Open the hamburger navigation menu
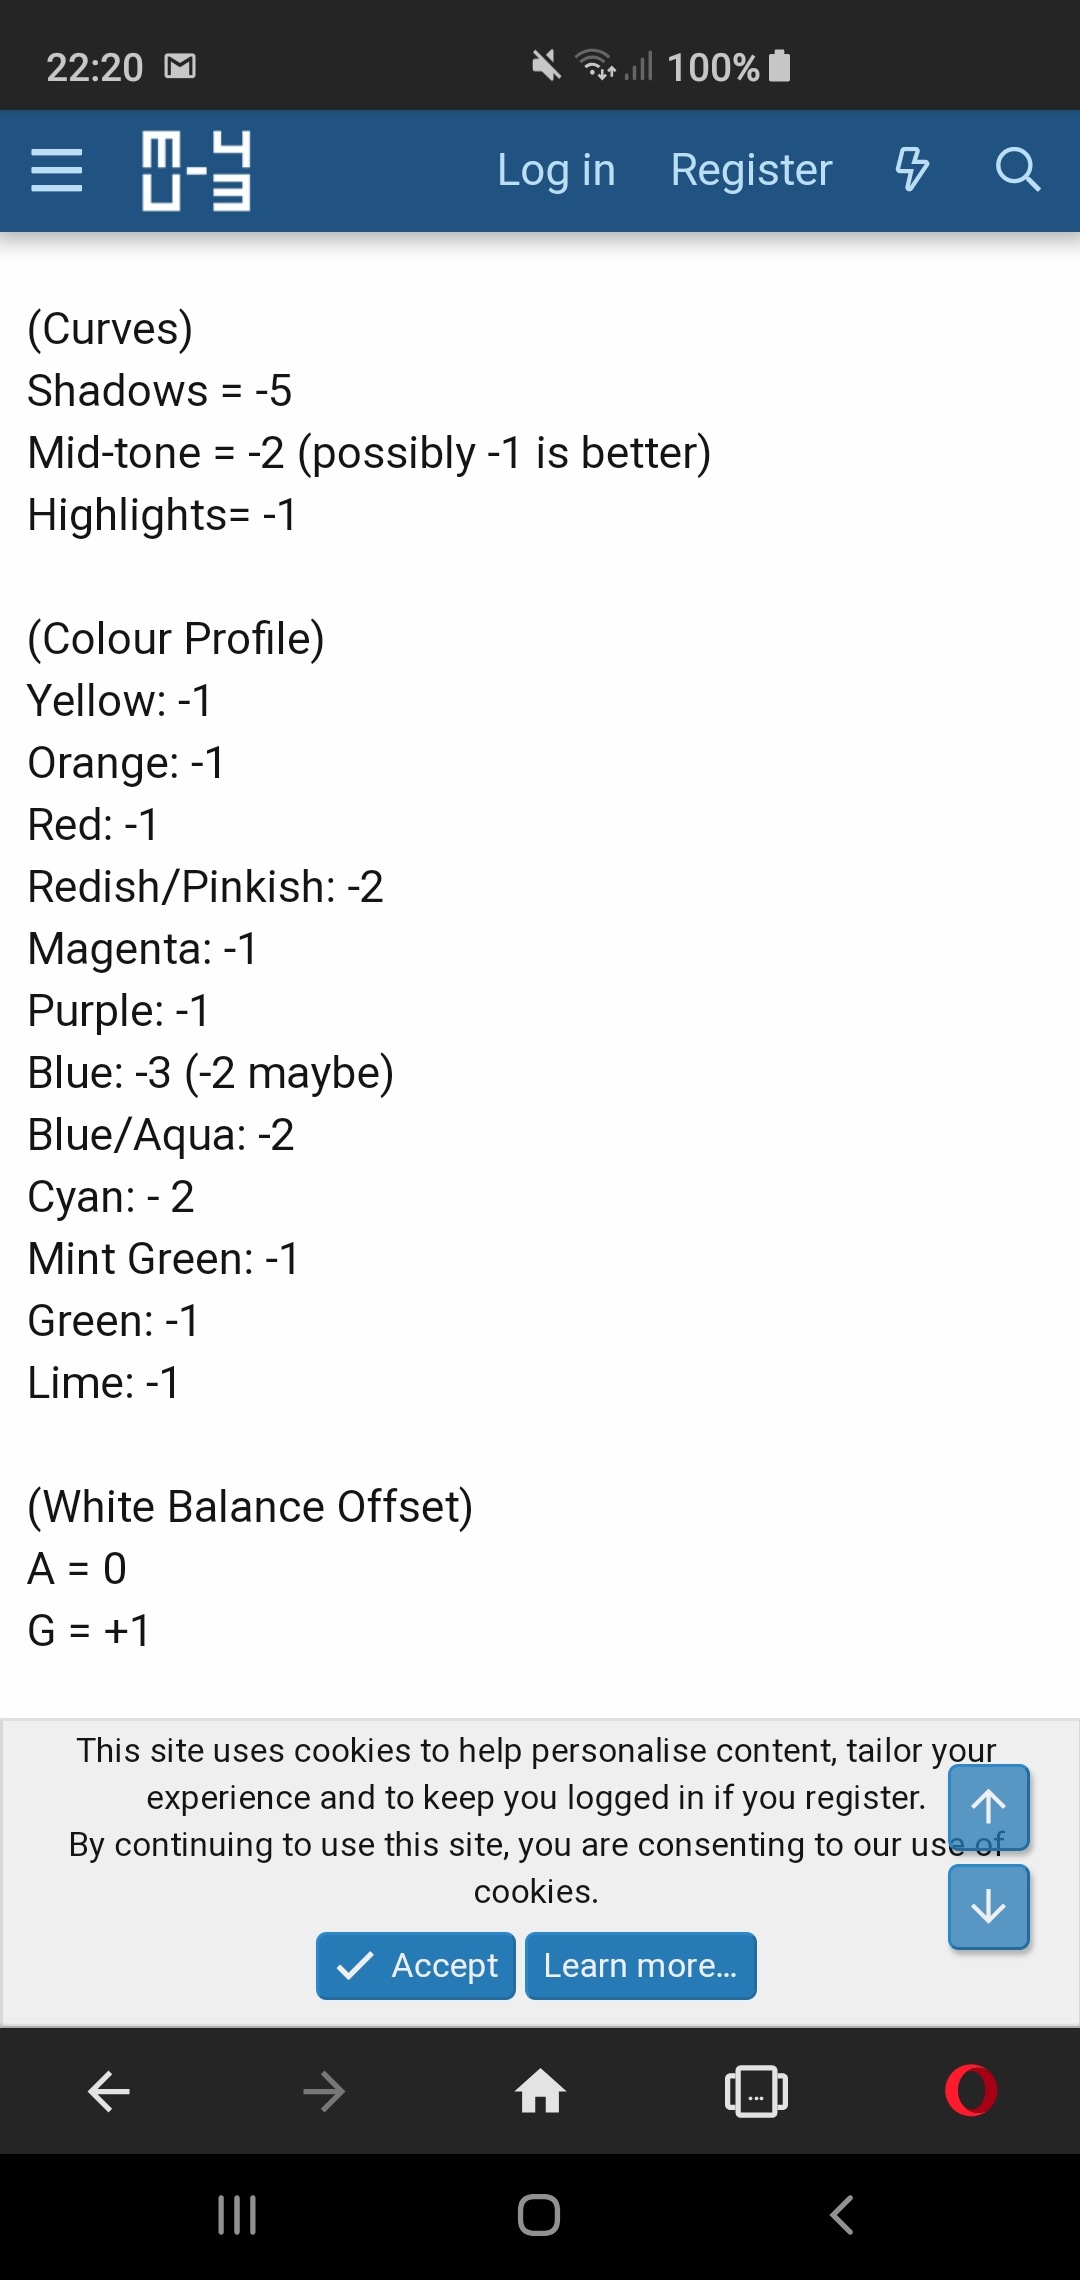Screen dimensions: 1080x2280 coord(56,170)
